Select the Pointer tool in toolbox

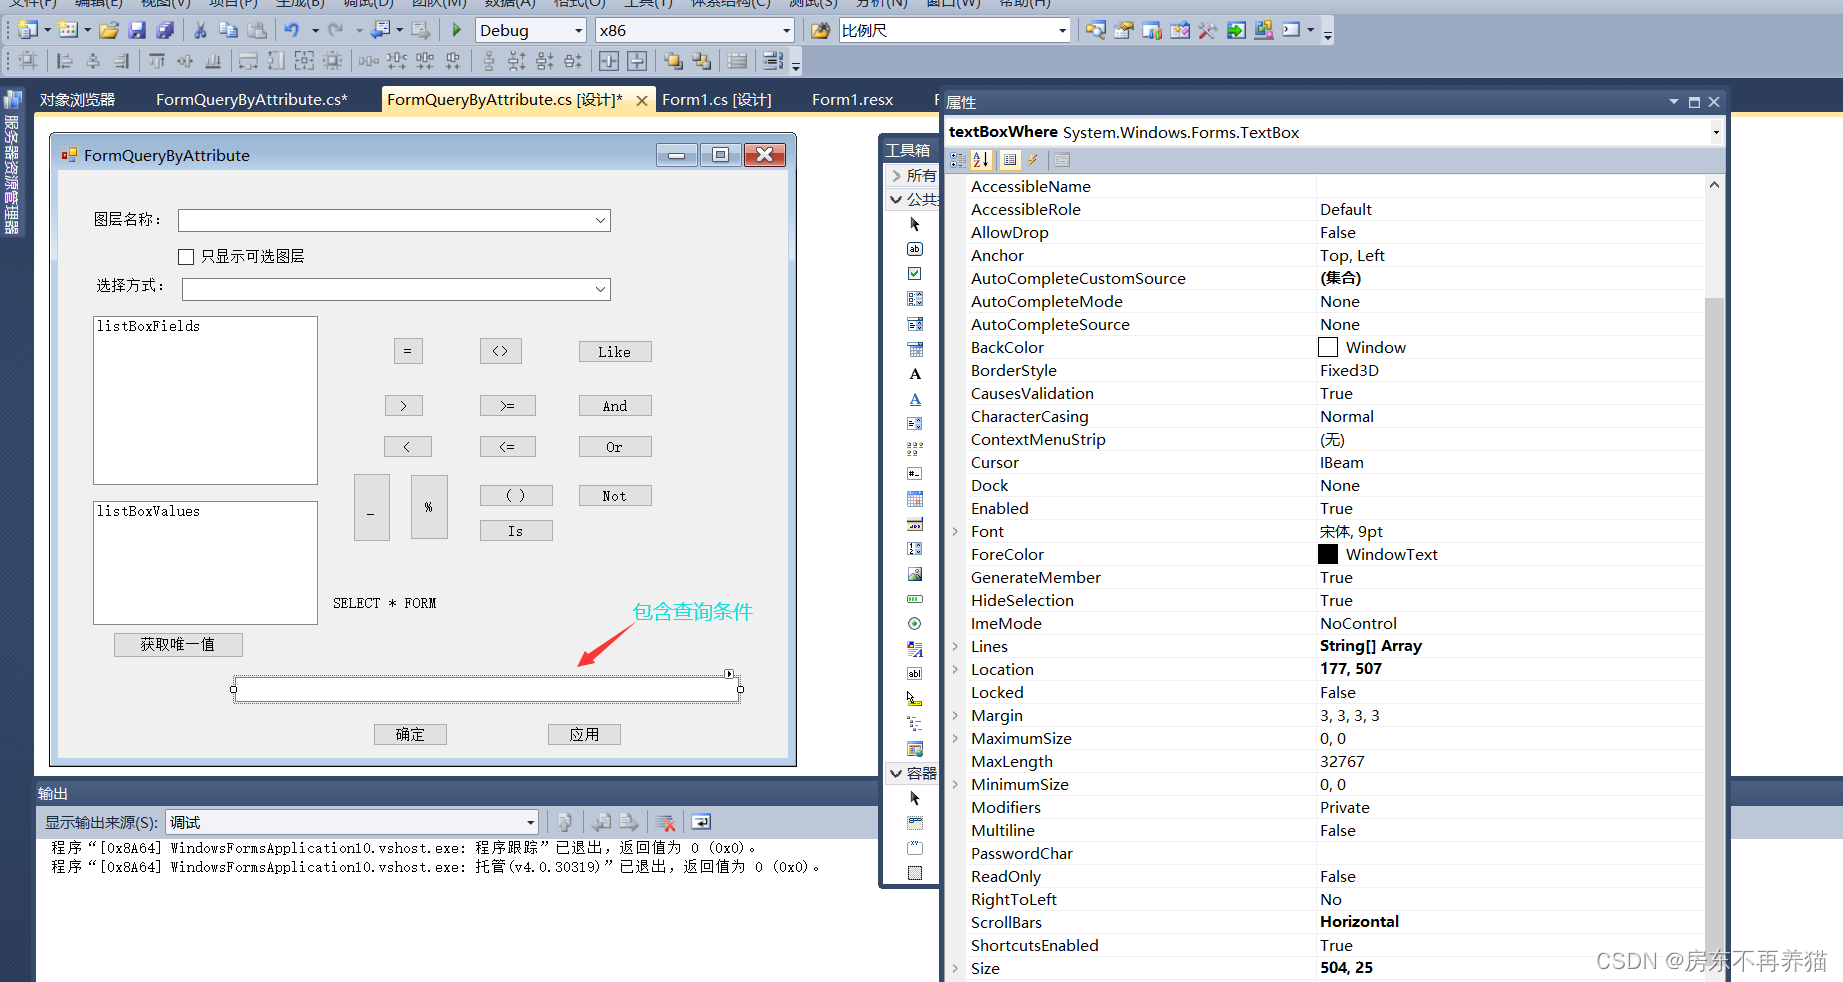coord(914,224)
